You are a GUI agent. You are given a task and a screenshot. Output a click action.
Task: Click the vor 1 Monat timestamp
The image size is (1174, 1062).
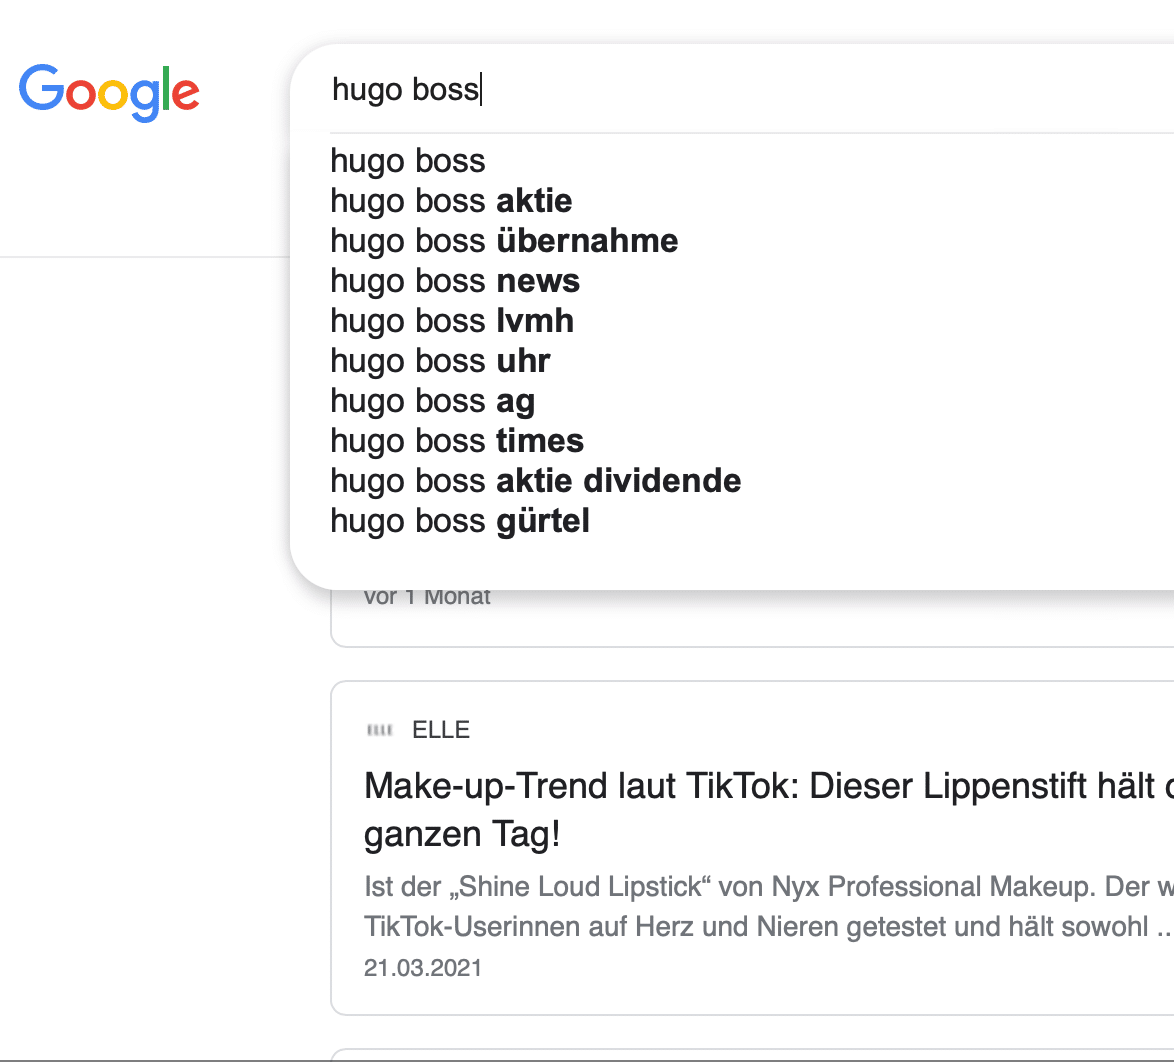coord(427,597)
